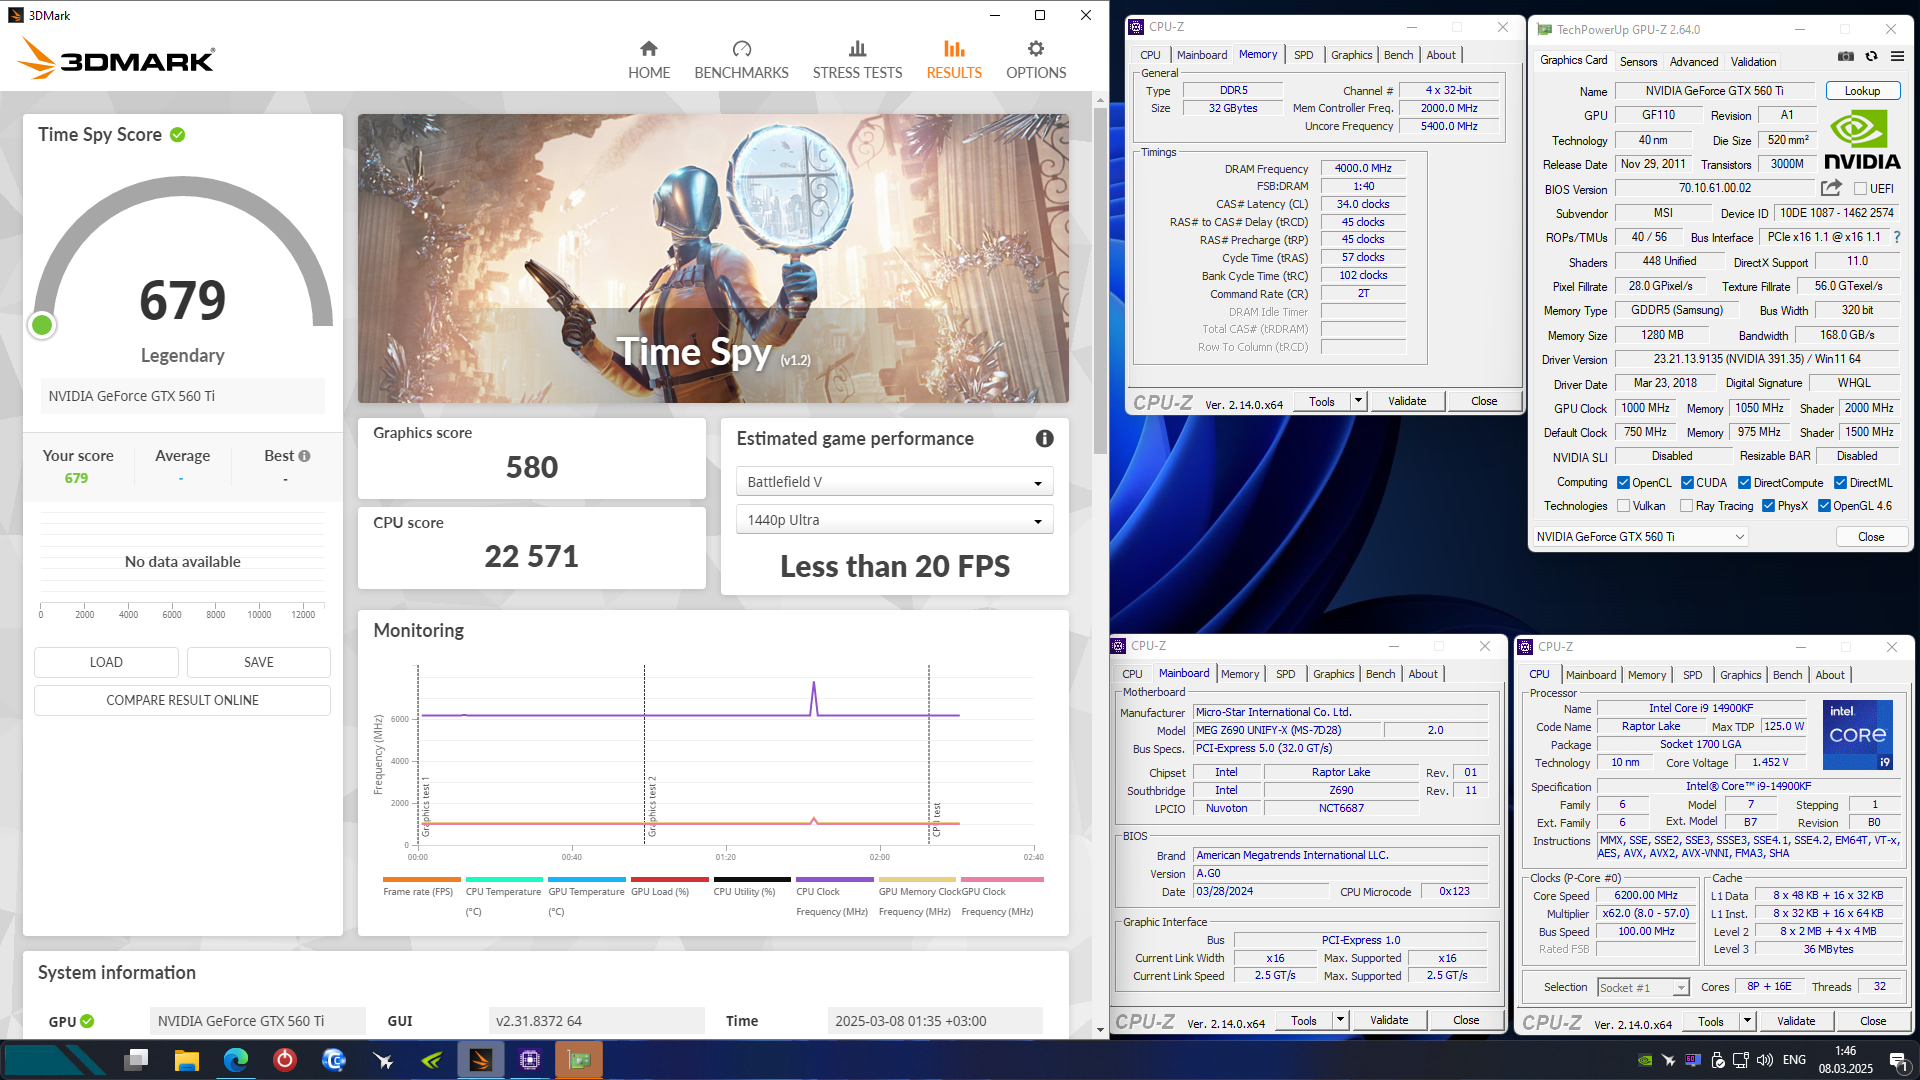Image resolution: width=1920 pixels, height=1080 pixels.
Task: Expand Tools arrow in CPU-Z Memory window
Action: tap(1358, 401)
